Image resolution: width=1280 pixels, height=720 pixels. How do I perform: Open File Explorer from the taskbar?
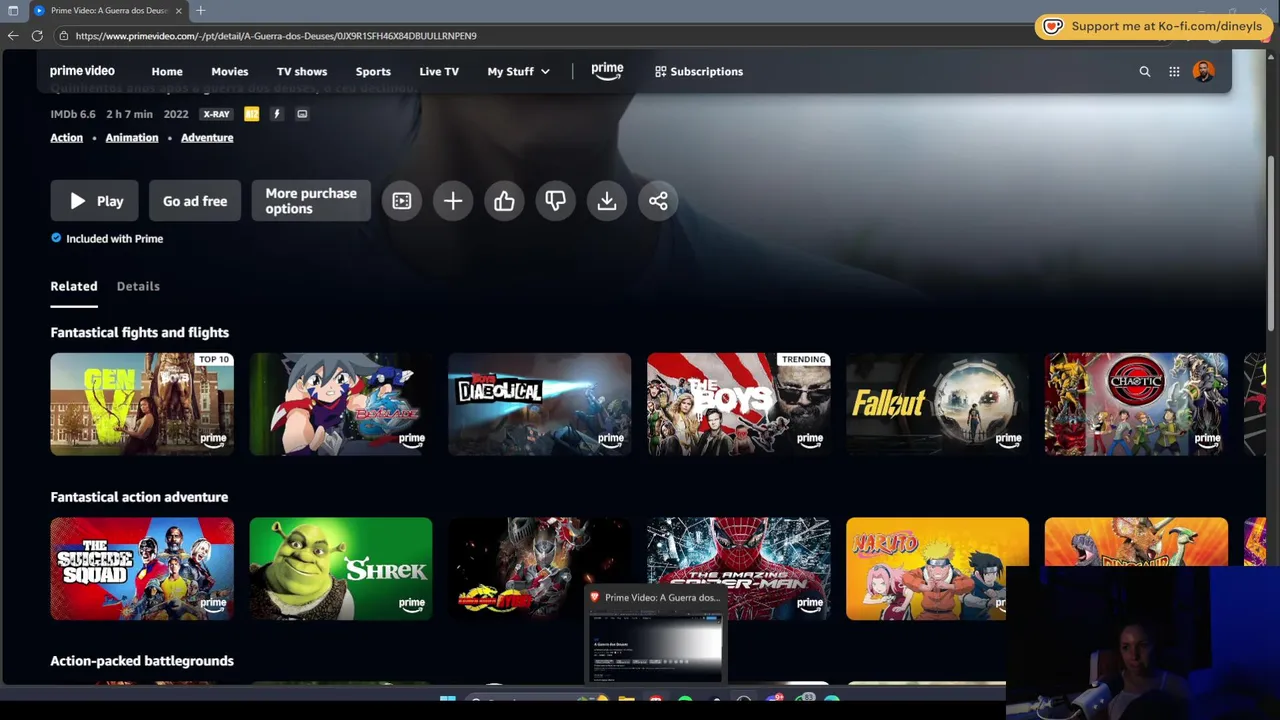626,699
